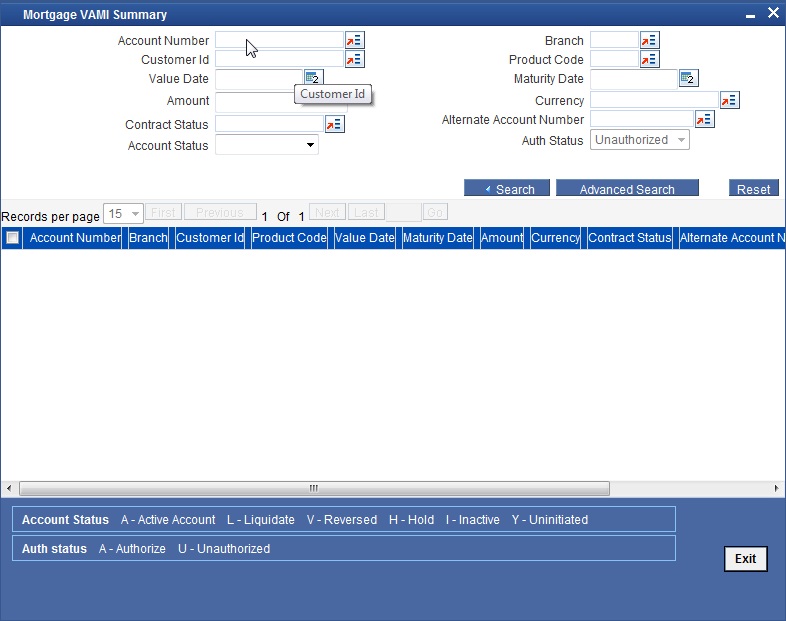Click the horizontal scrollbar thumb
The image size is (786, 621).
314,488
